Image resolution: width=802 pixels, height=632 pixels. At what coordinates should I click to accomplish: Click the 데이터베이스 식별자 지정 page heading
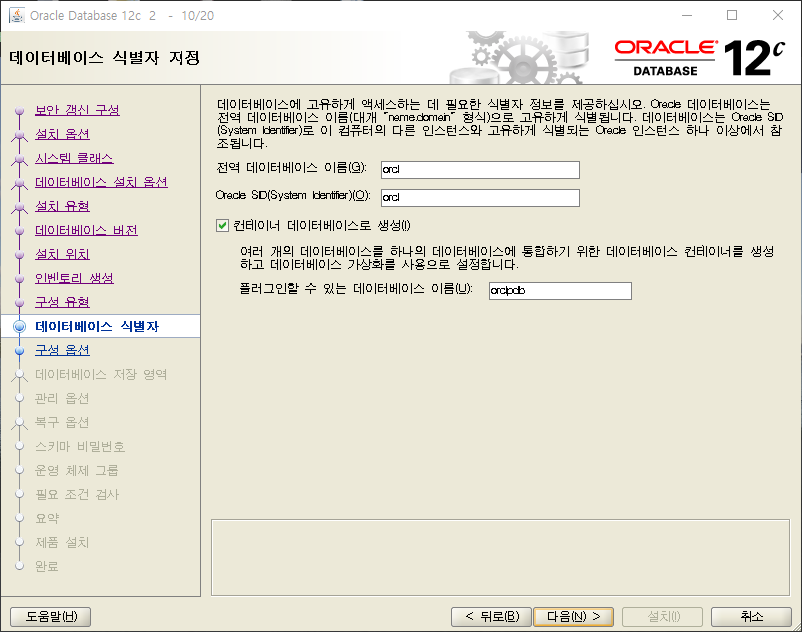coord(104,58)
